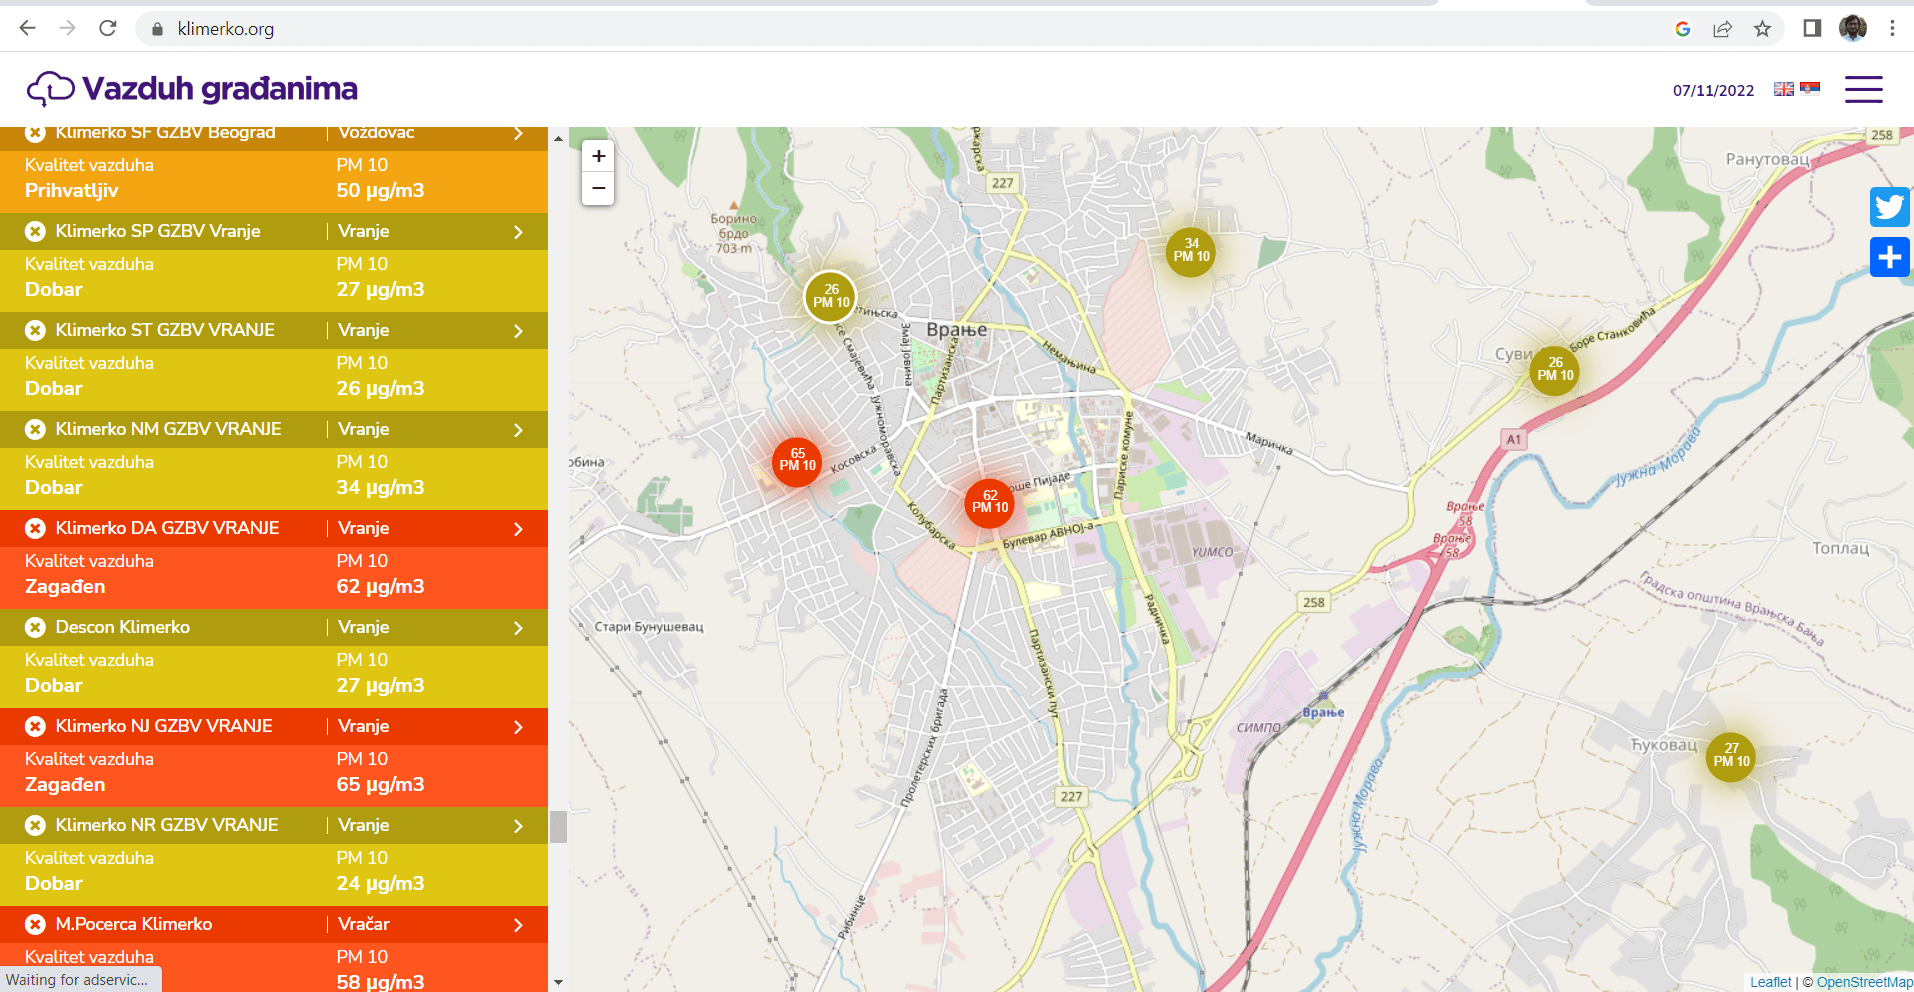The image size is (1914, 992).
Task: Open the browser side panel
Action: coord(1812,28)
